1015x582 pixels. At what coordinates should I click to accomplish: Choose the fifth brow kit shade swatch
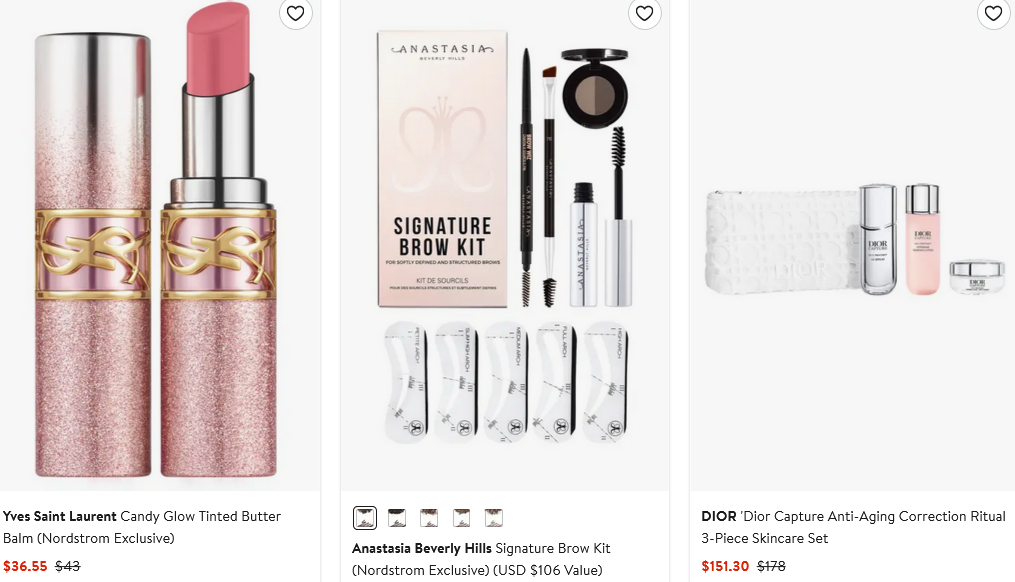pyautogui.click(x=493, y=517)
